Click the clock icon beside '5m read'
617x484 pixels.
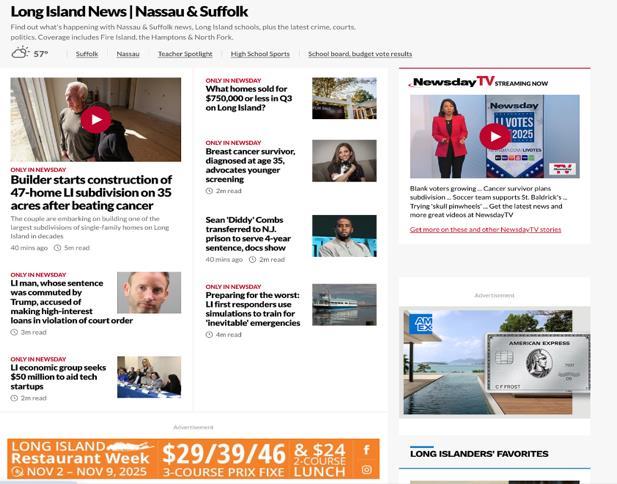point(57,248)
